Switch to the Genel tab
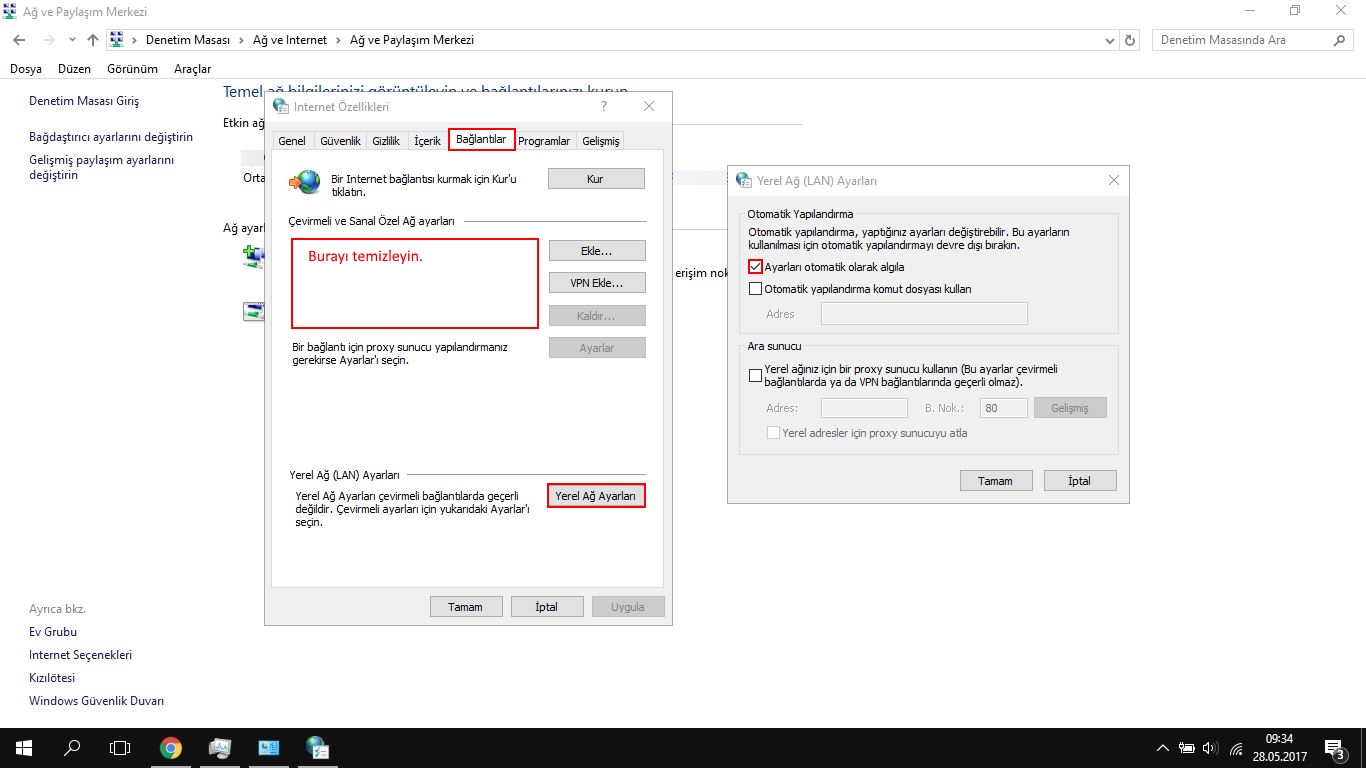This screenshot has height=768, width=1366. [292, 141]
